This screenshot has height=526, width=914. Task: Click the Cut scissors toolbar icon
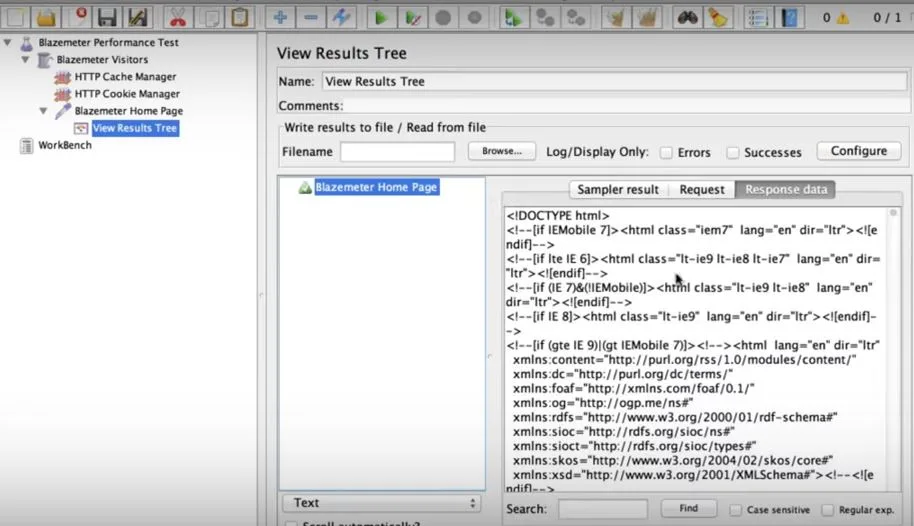[x=177, y=17]
